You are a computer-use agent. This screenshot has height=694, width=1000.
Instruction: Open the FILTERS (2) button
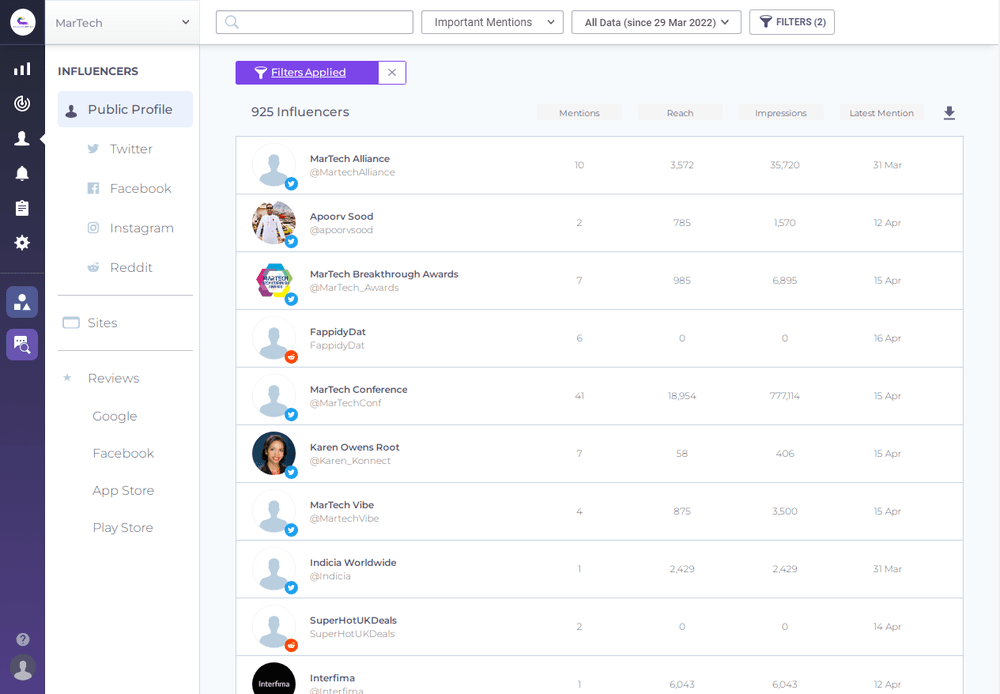coord(791,22)
